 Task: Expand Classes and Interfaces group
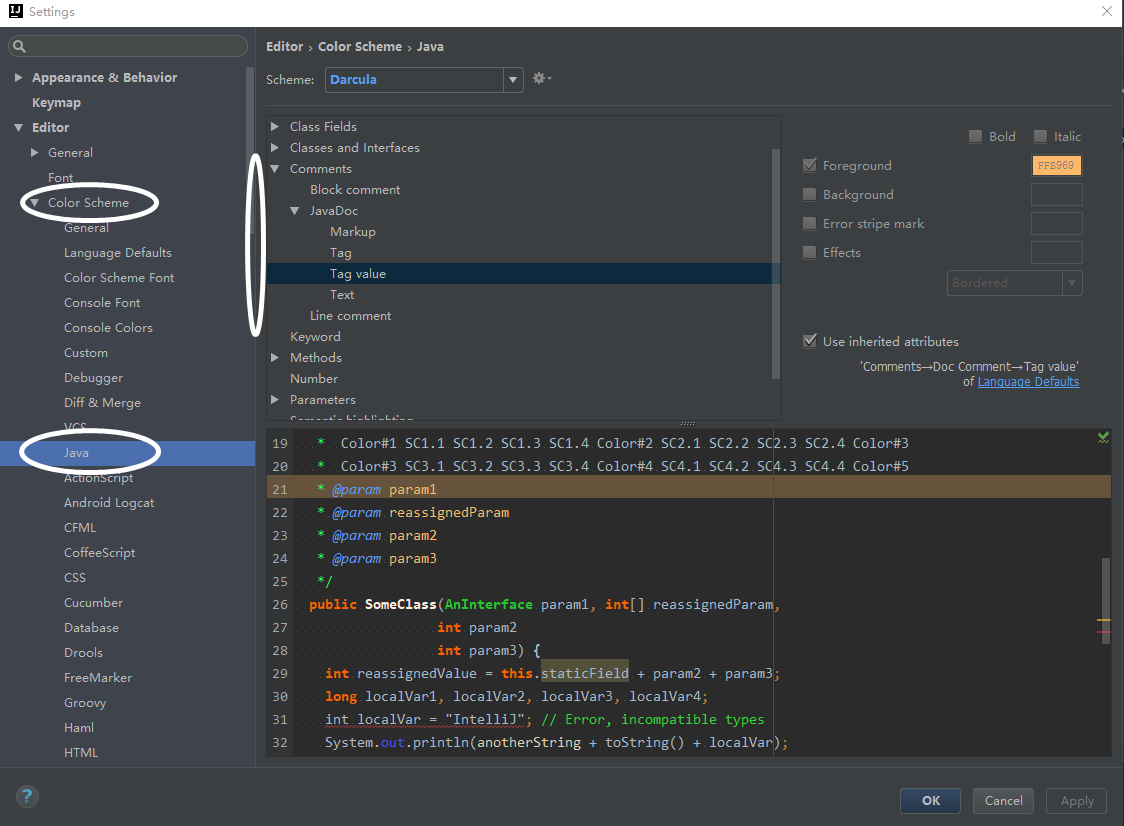point(275,147)
